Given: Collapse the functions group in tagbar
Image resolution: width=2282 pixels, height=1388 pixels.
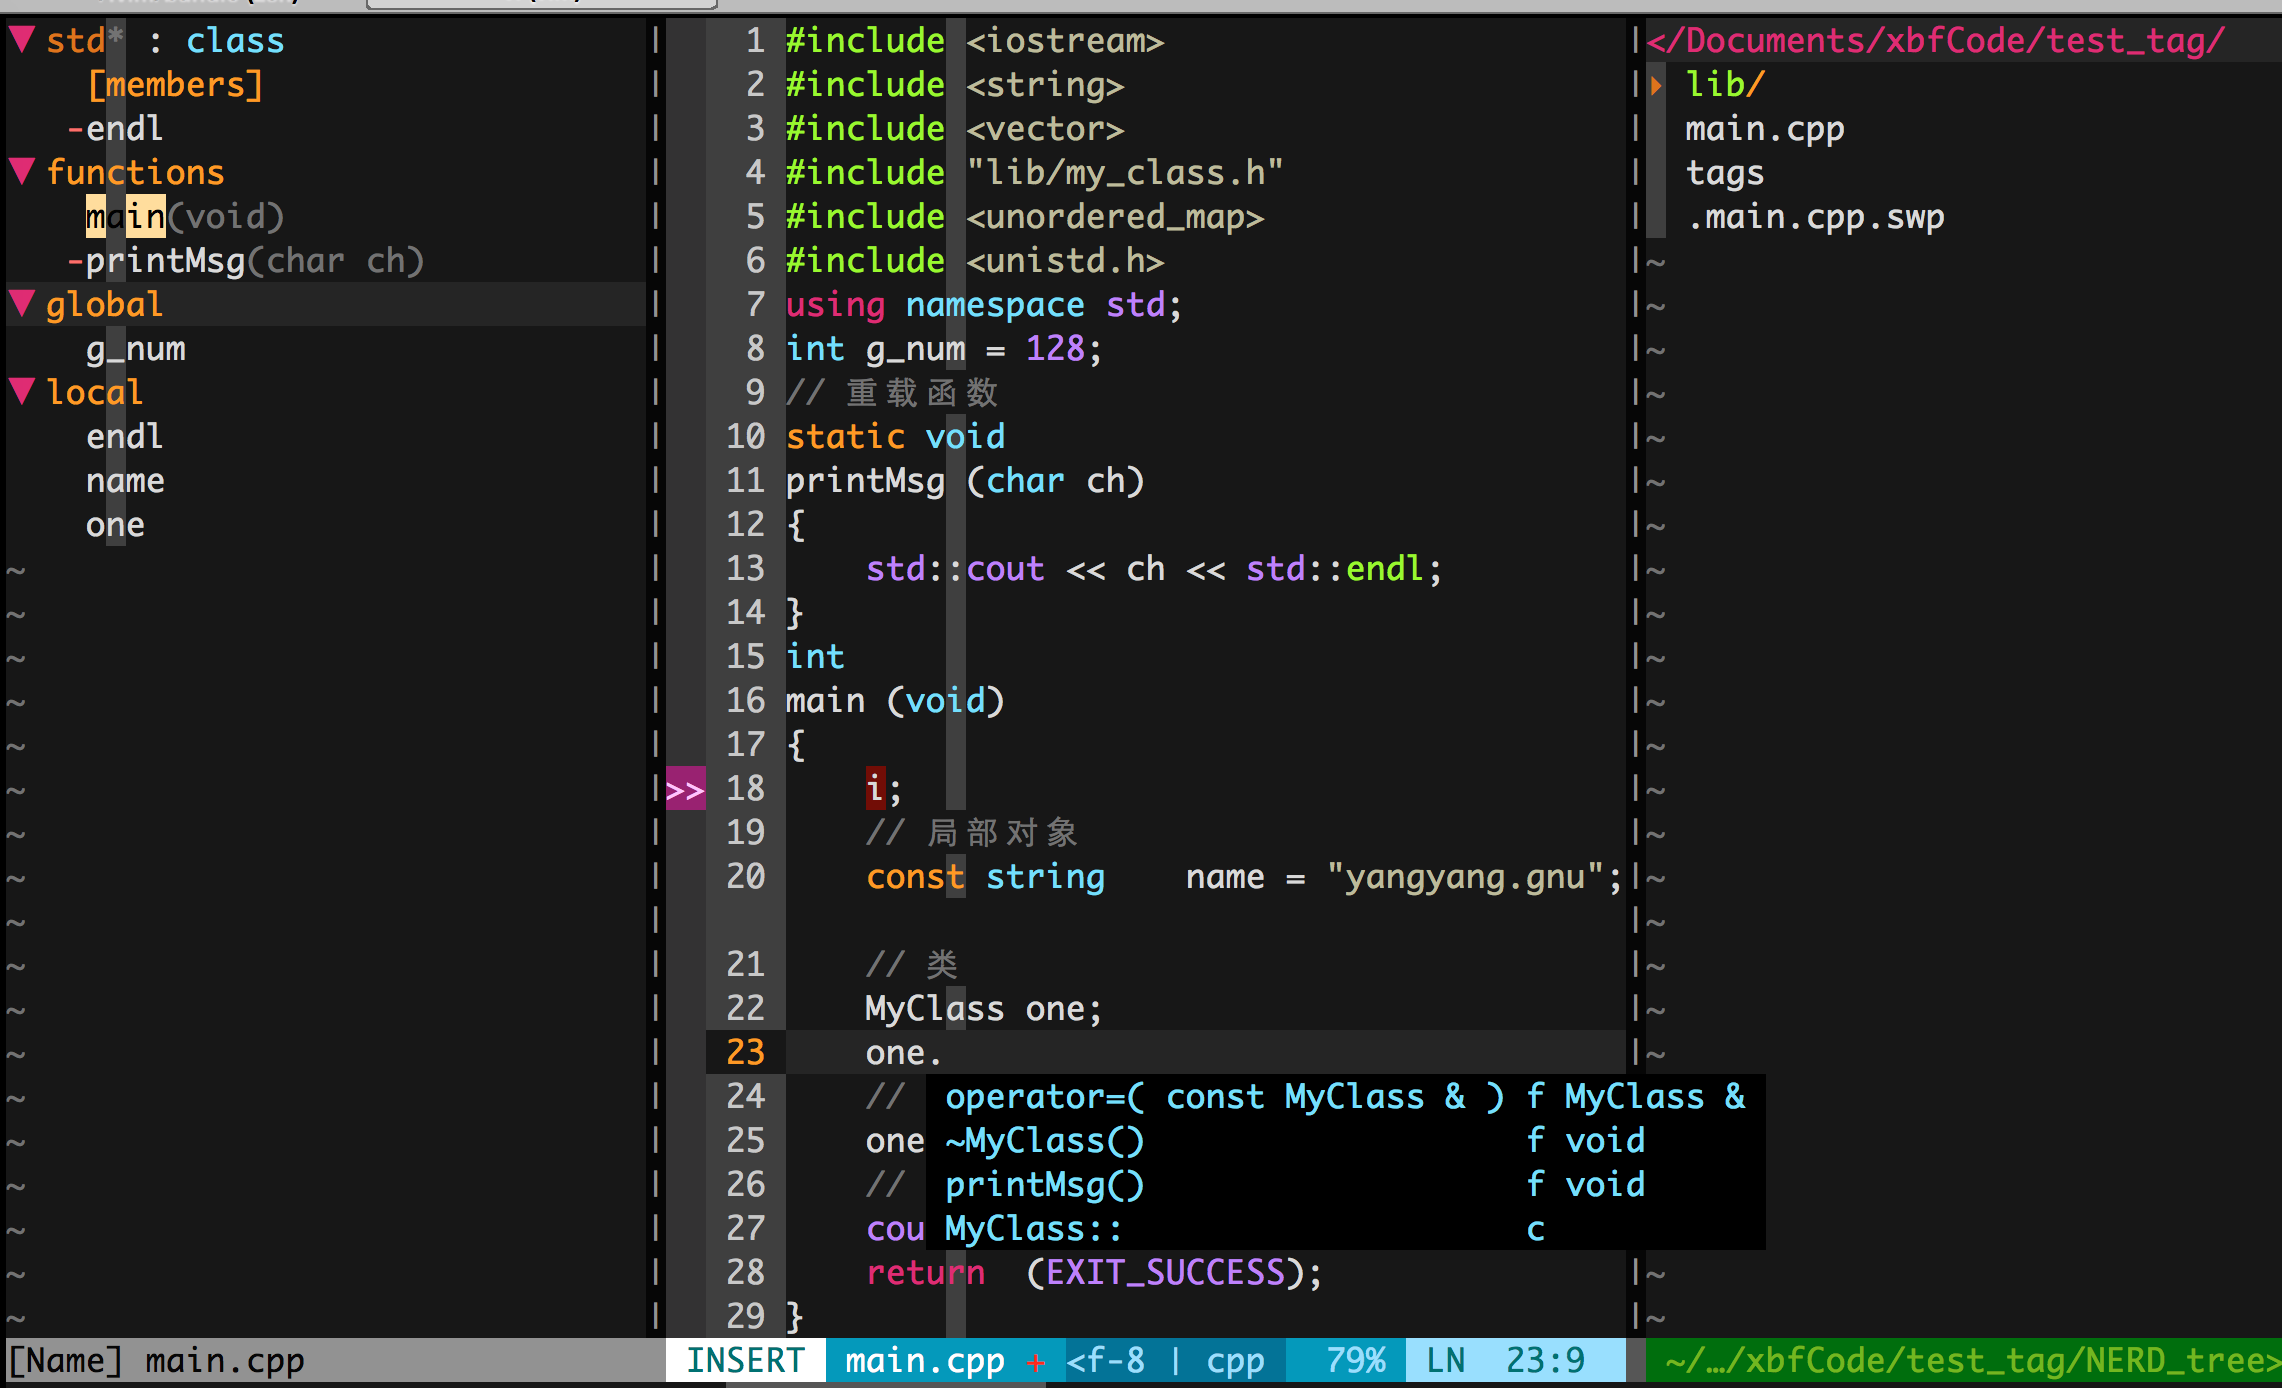Looking at the screenshot, I should point(23,172).
